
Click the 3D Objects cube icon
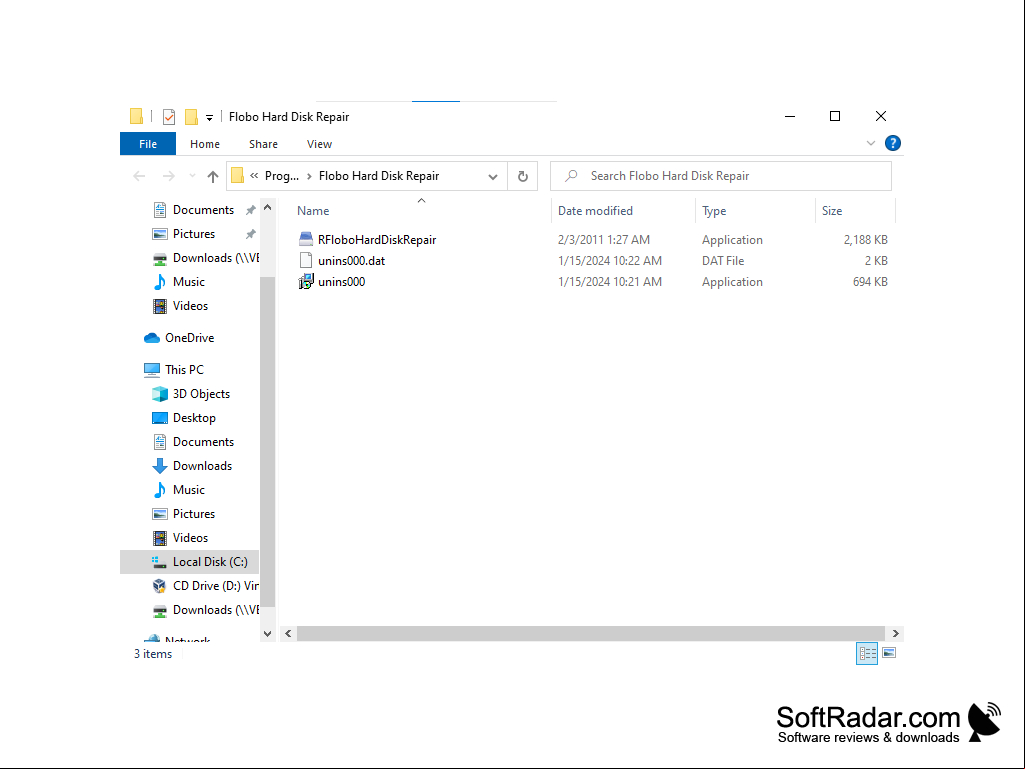[x=160, y=394]
